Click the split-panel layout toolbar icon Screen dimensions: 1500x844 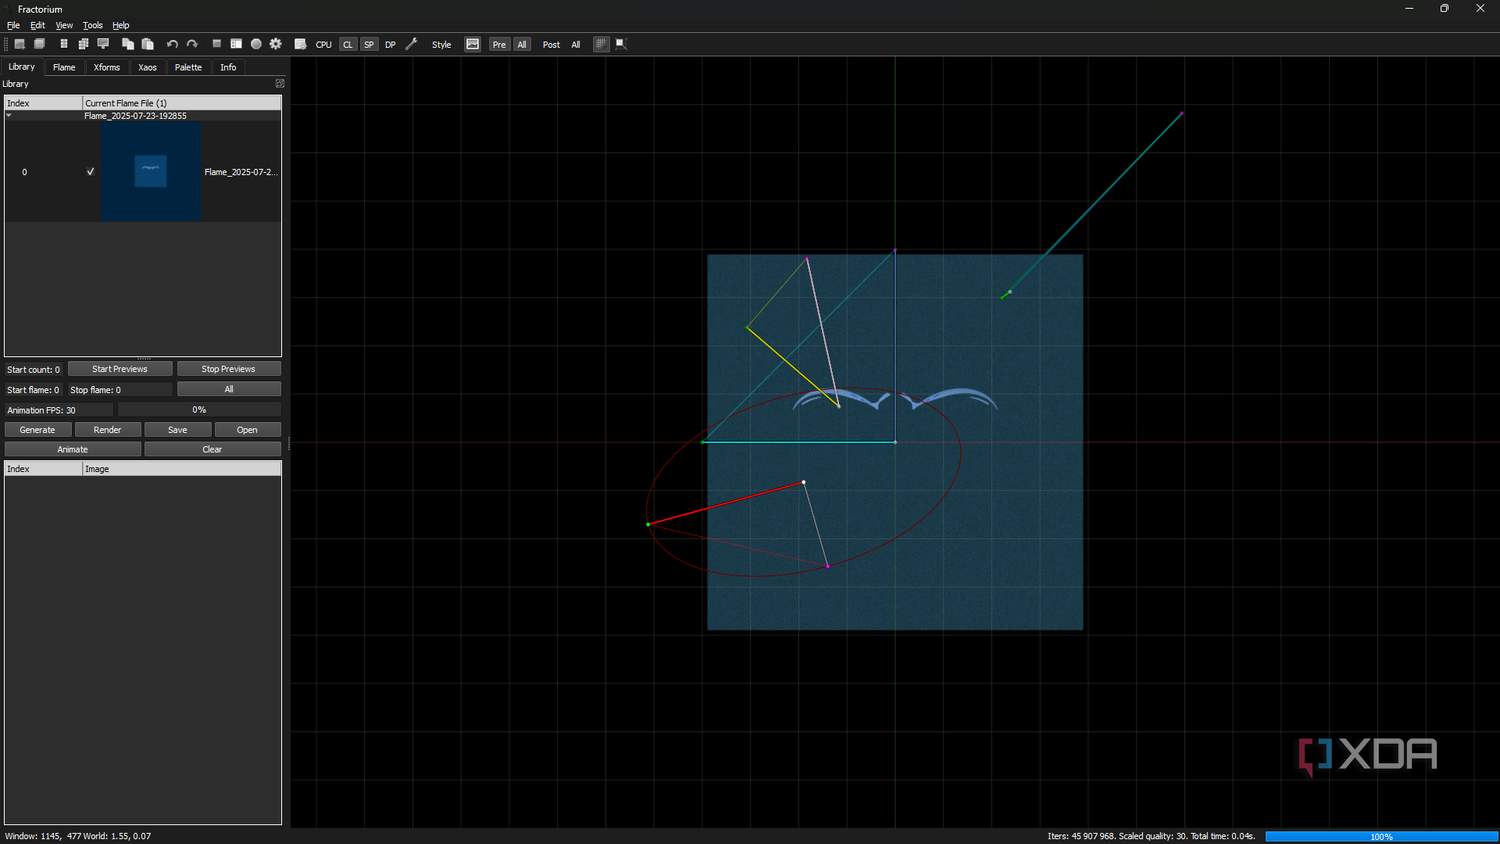point(236,44)
